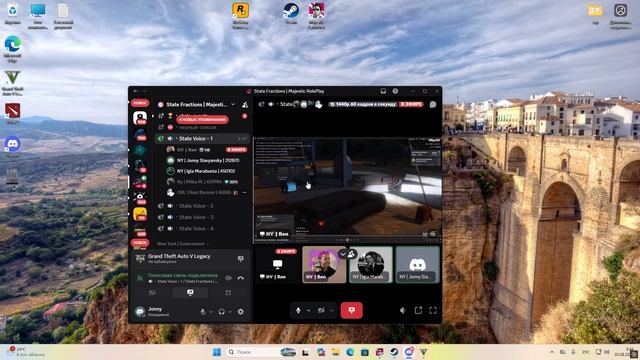The image size is (640, 360).
Task: Open Edge browser from the taskbar
Action: [350, 352]
